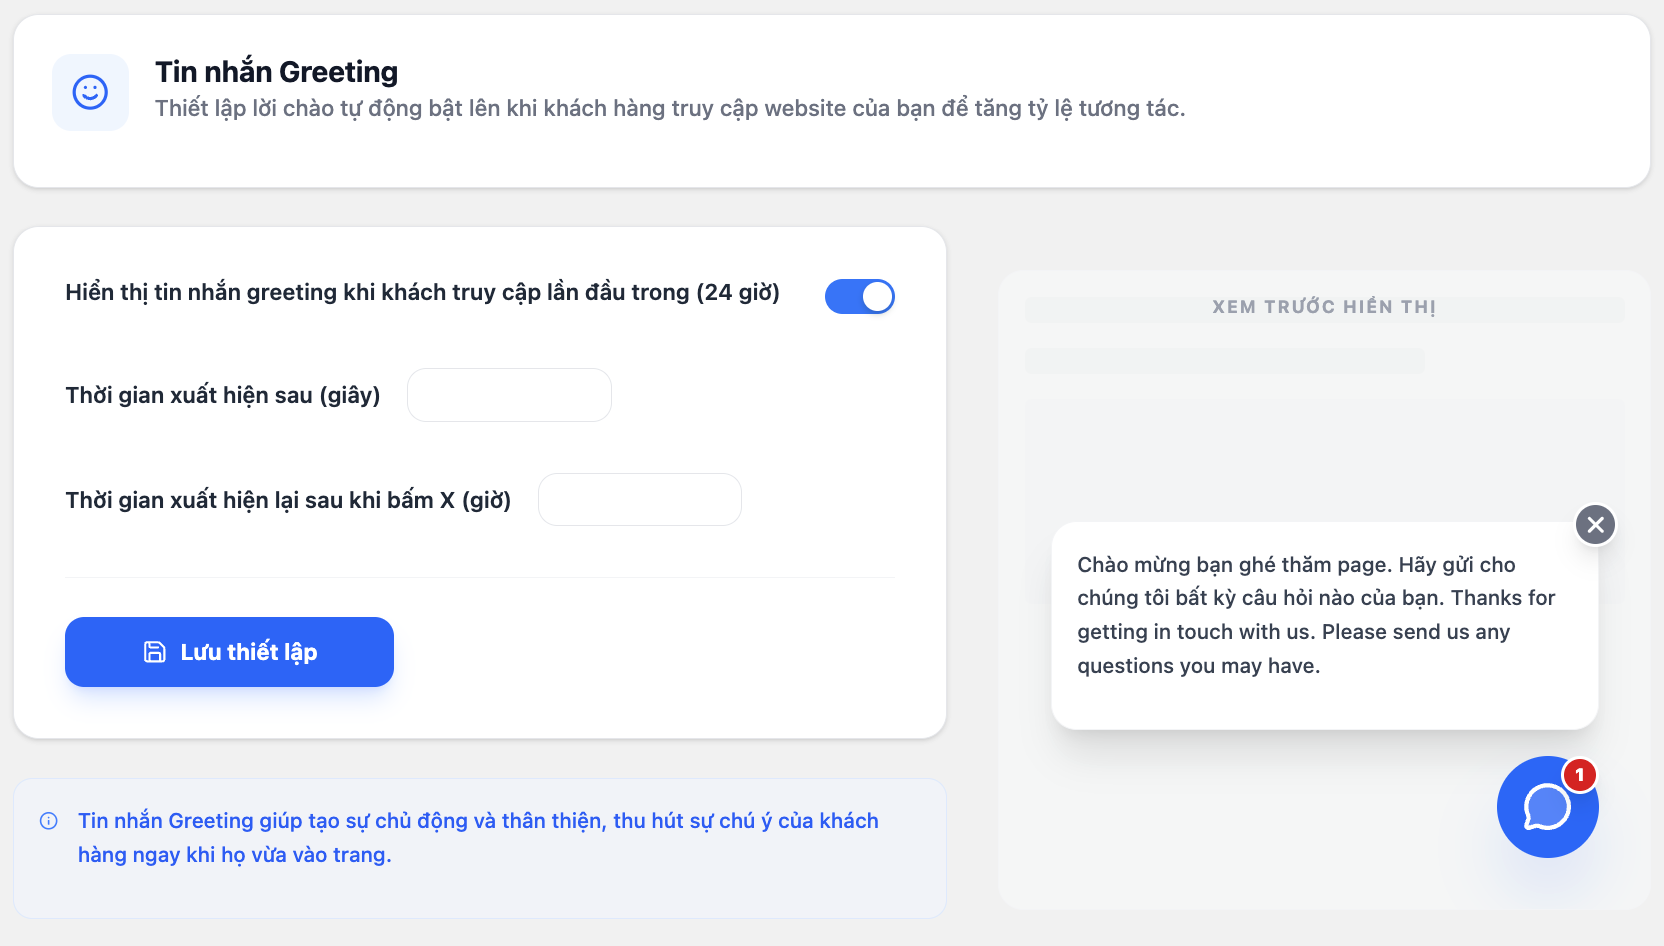Click the header description about automatic greetings

coord(669,108)
